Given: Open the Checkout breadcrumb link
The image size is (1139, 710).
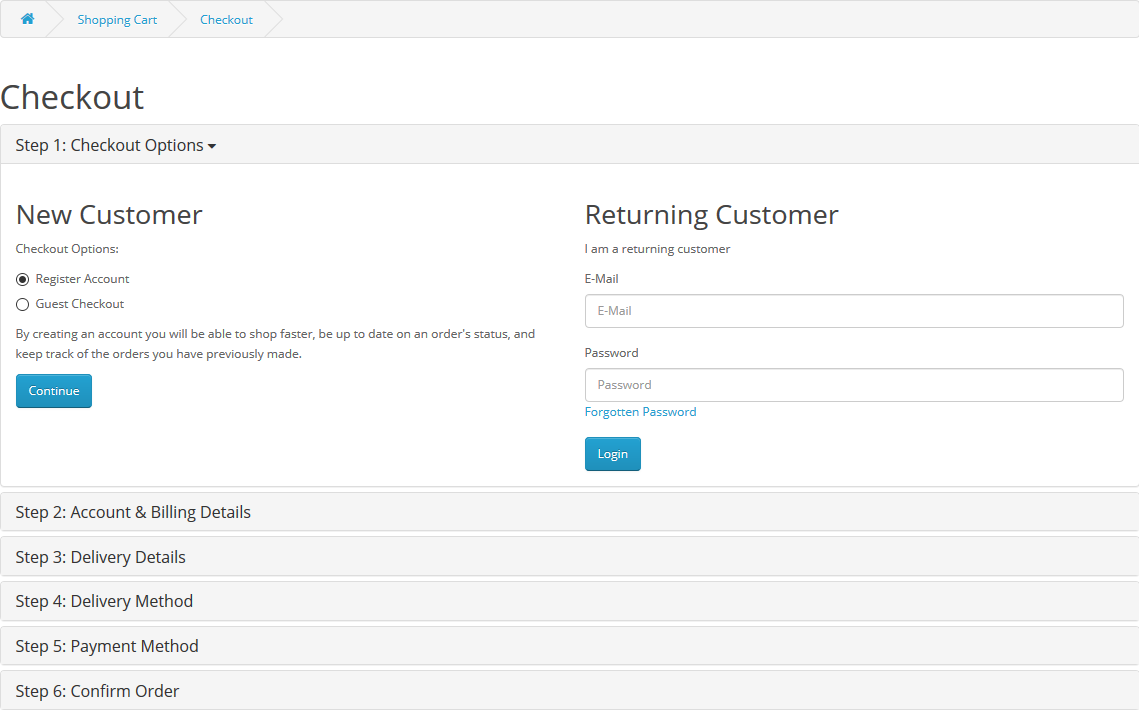Looking at the screenshot, I should coord(226,20).
